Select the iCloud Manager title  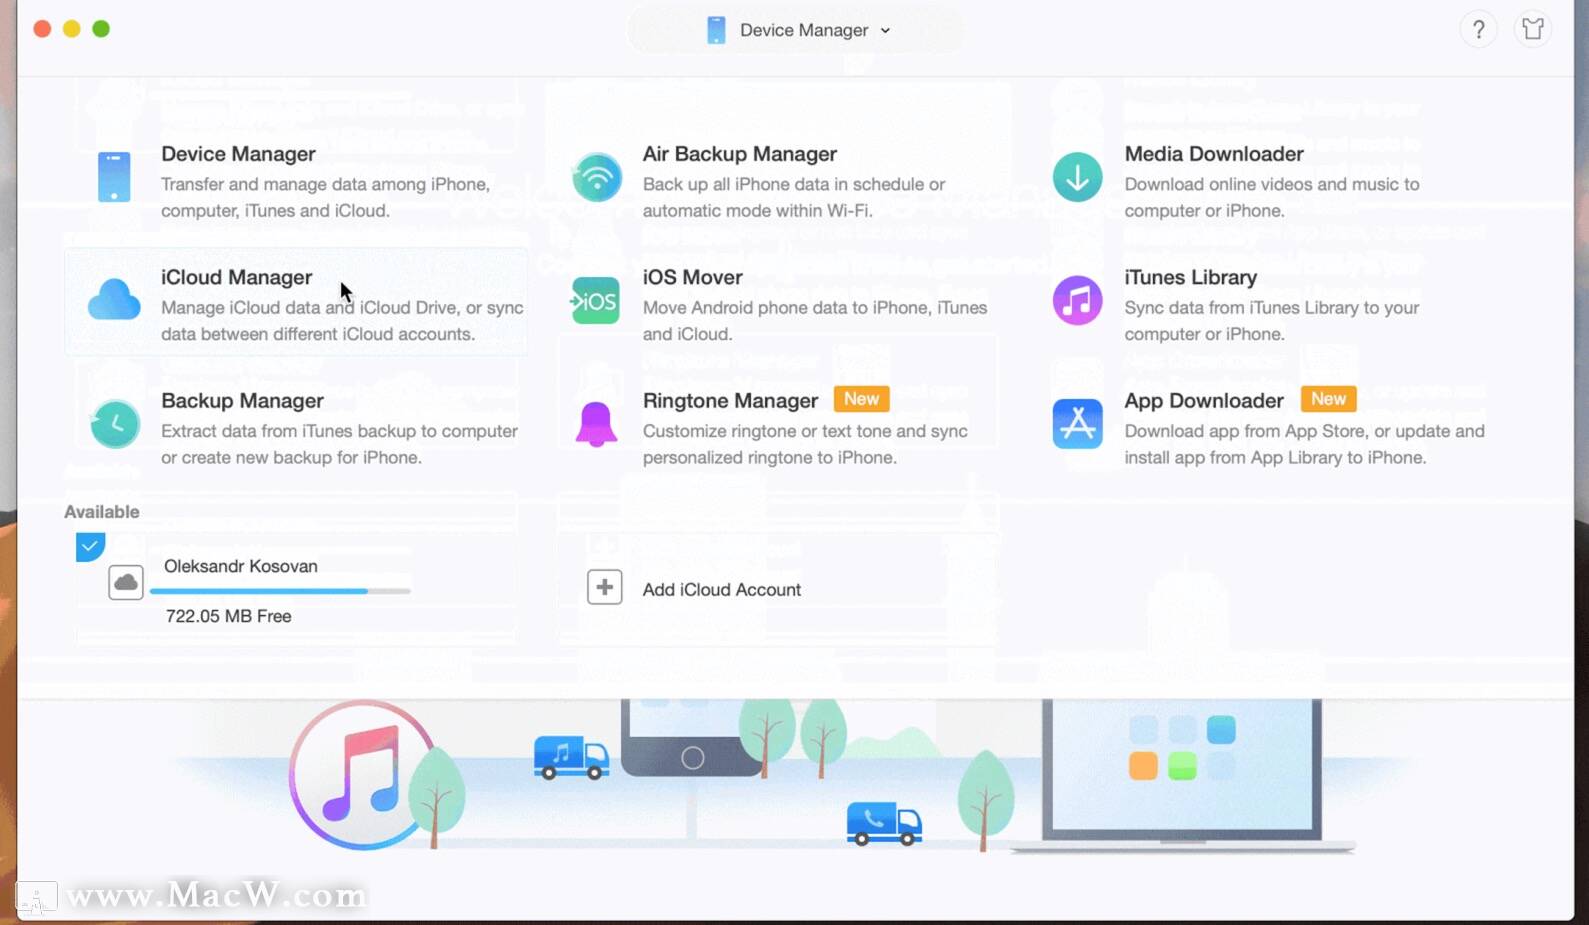pos(236,277)
